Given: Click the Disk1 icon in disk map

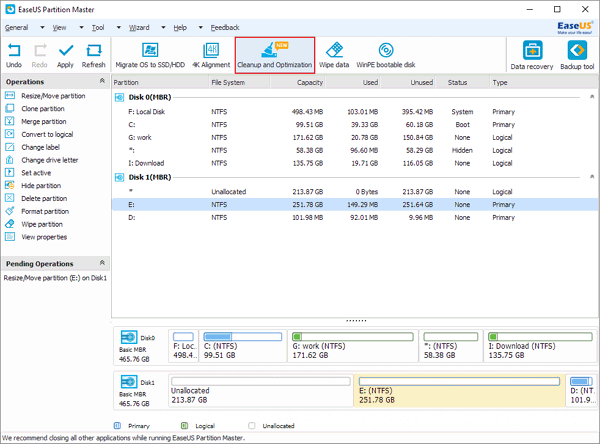Looking at the screenshot, I should (x=129, y=382).
